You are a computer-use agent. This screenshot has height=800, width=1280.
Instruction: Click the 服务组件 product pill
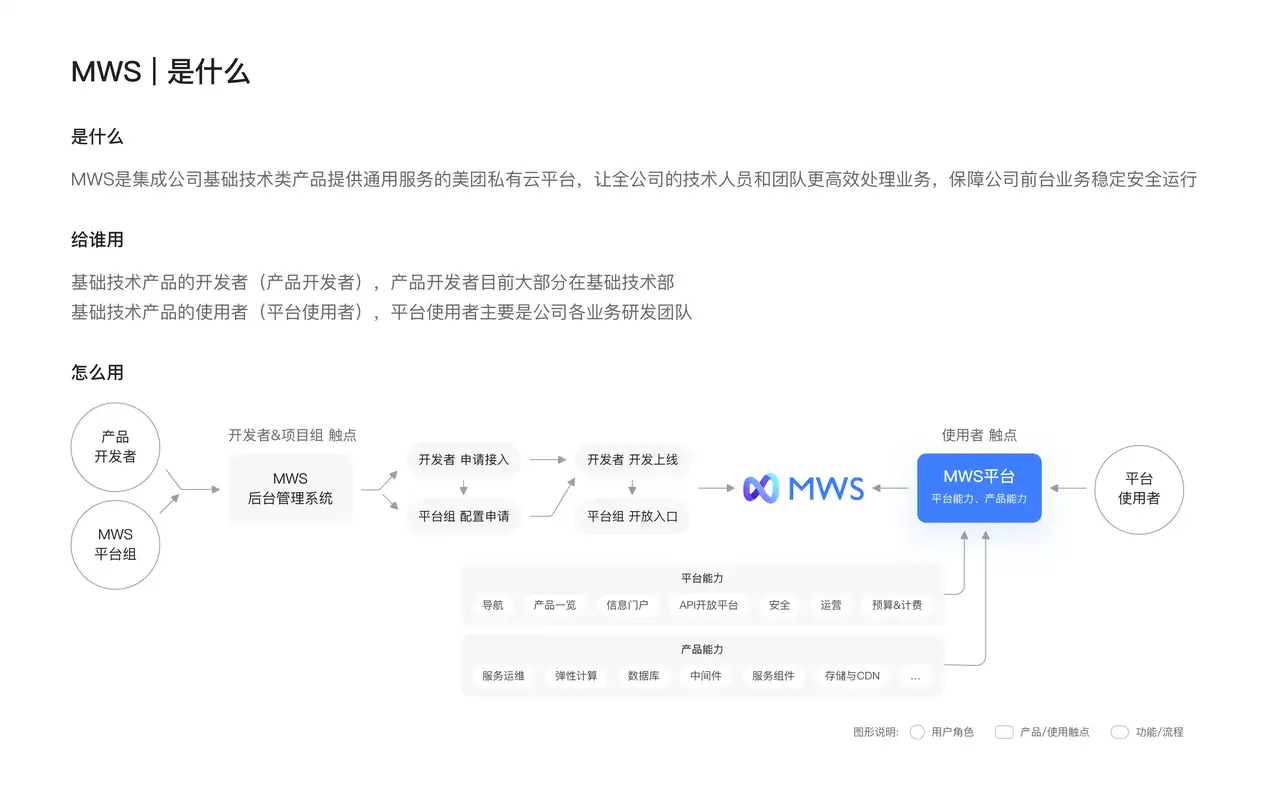click(774, 676)
